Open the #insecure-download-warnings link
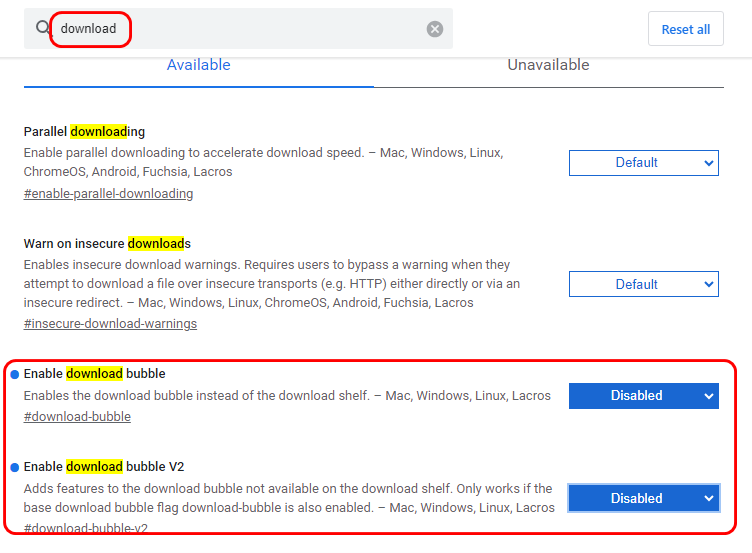752x553 pixels. click(x=110, y=324)
